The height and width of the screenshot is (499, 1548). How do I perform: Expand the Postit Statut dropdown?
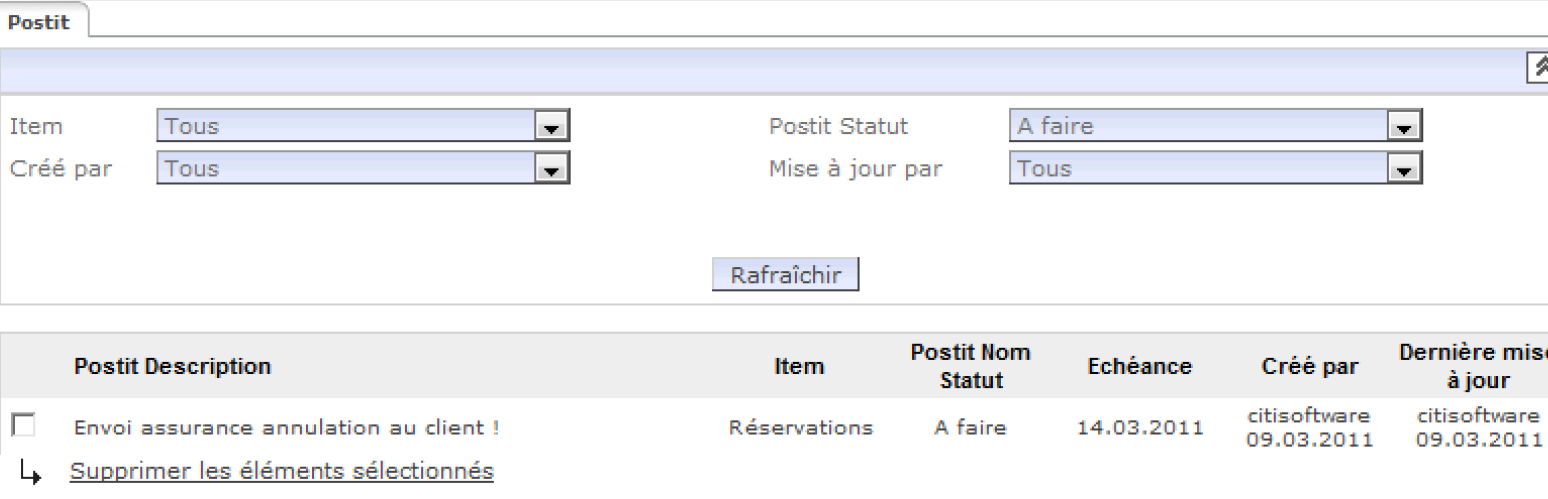(1402, 127)
